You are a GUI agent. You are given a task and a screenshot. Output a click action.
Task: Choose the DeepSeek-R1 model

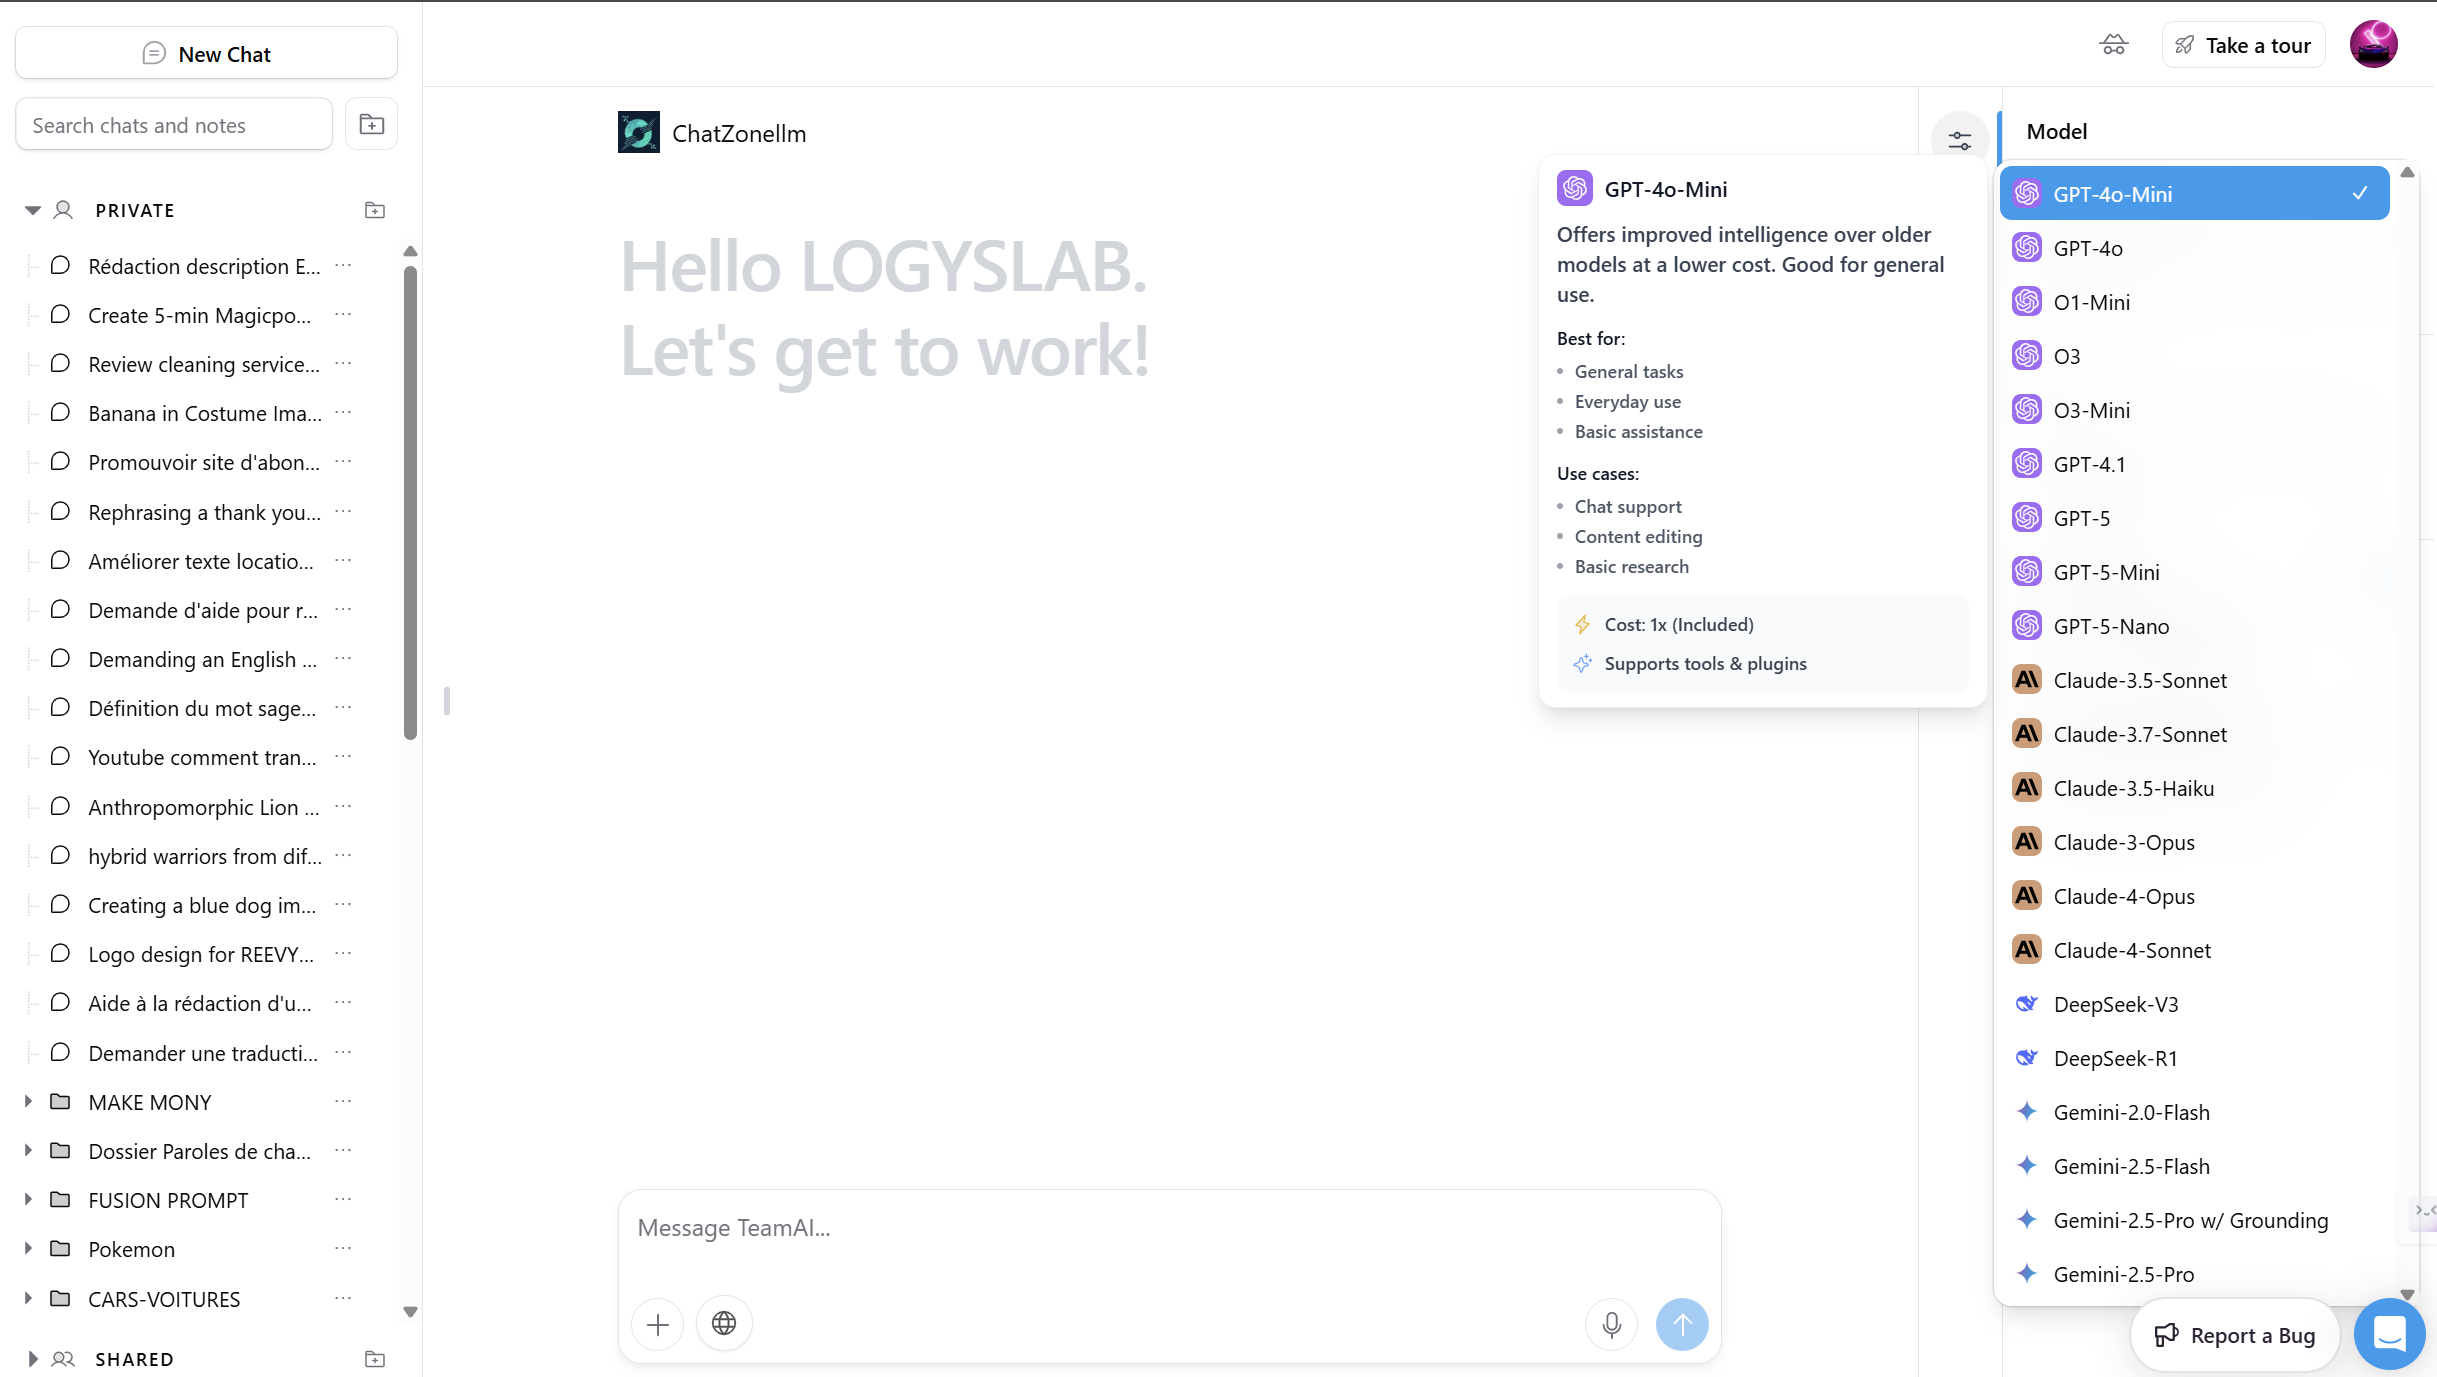(x=2115, y=1058)
